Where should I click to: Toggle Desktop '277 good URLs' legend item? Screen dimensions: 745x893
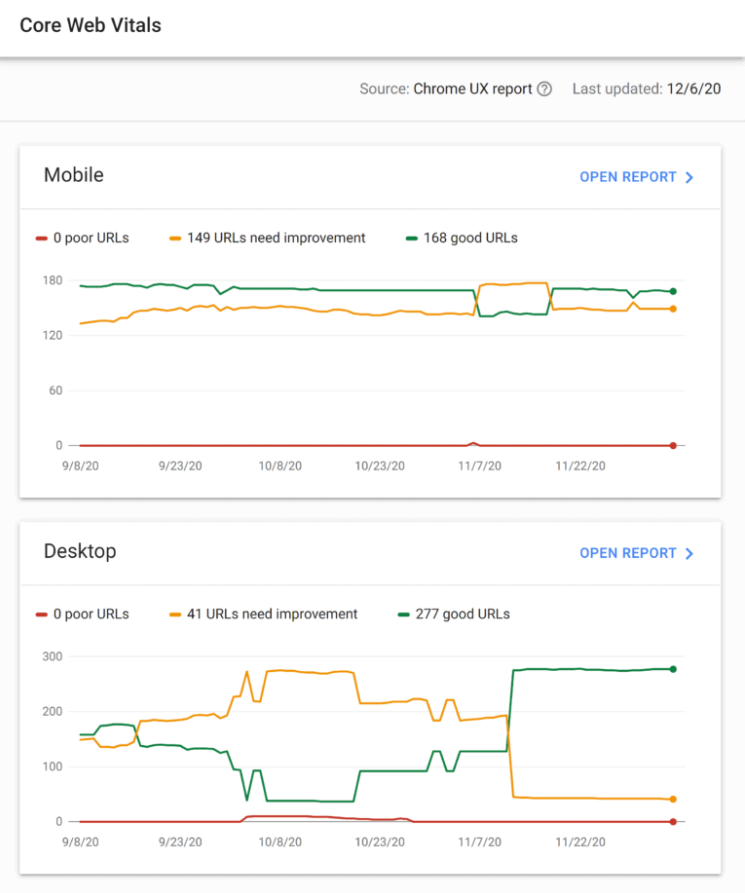point(454,614)
